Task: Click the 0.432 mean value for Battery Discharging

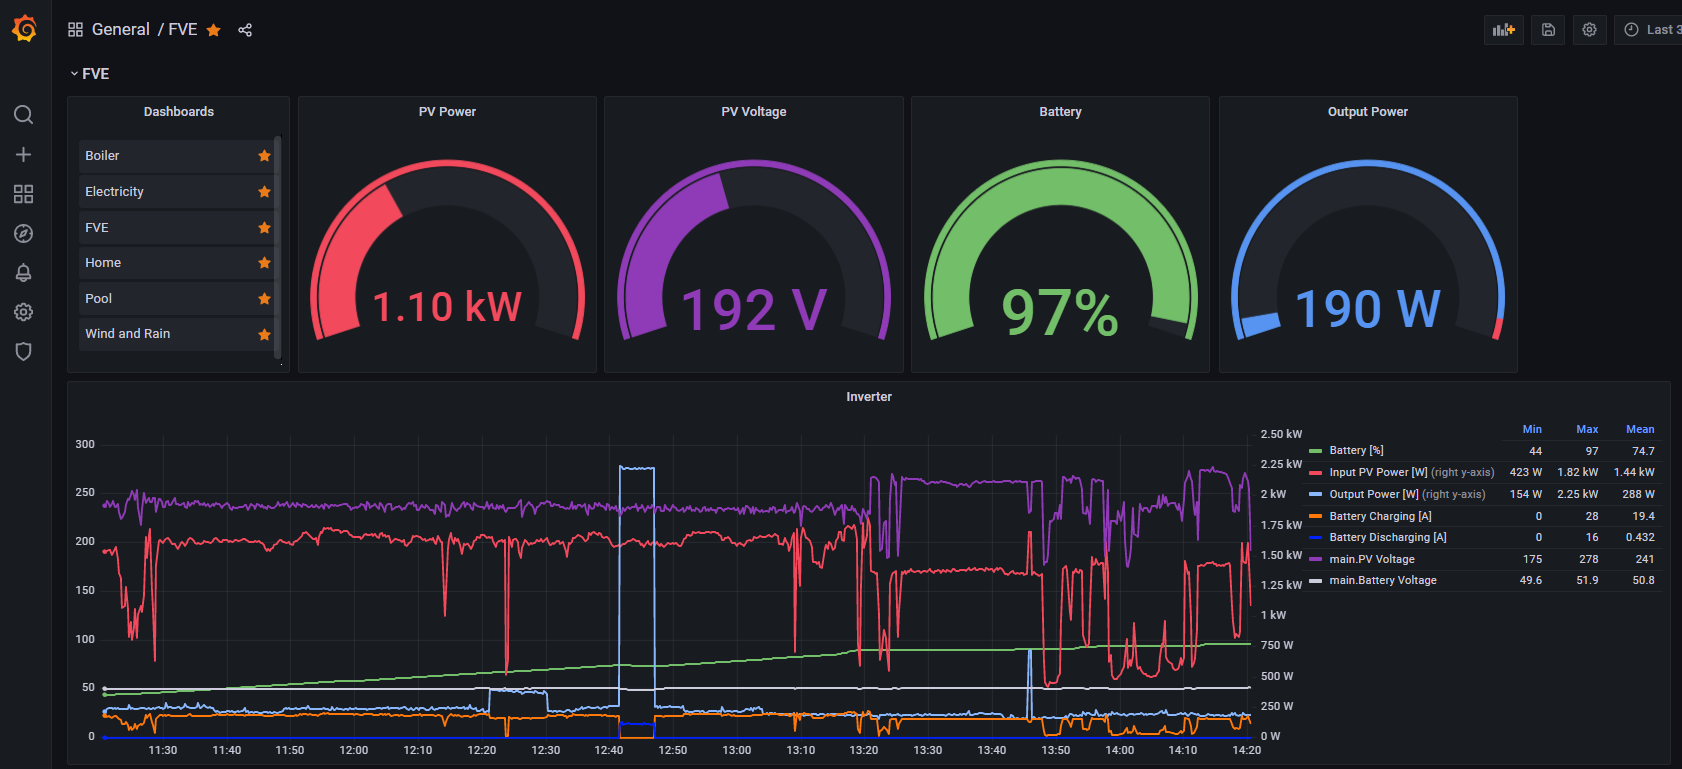Action: 1640,537
